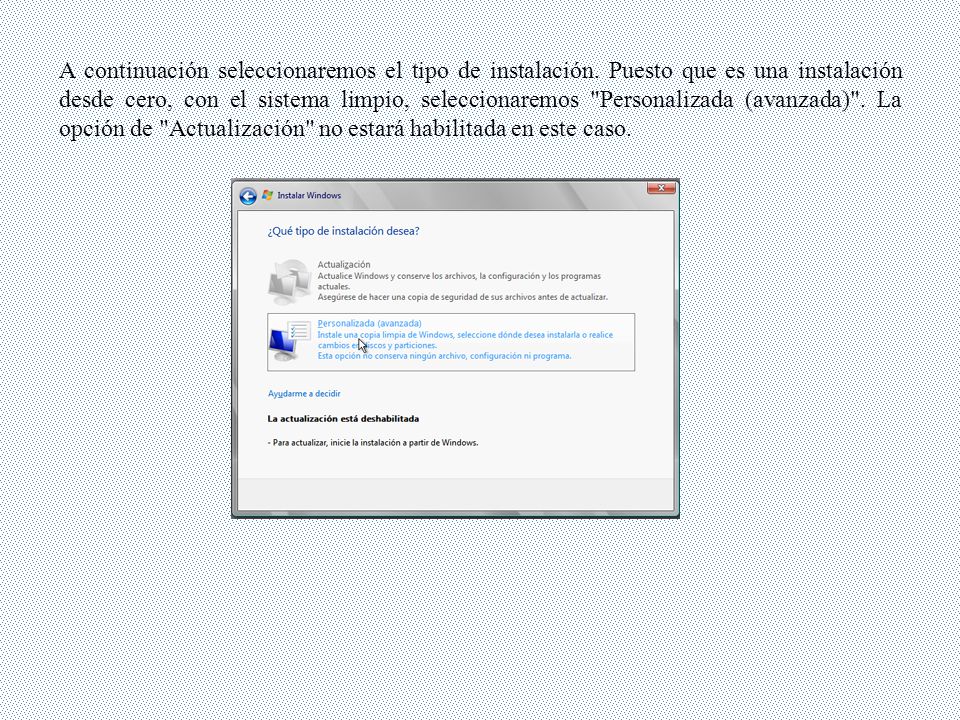Click the slide paragraph starting "A continuación seleccionaremos"
The height and width of the screenshot is (720, 960).
coord(480,100)
